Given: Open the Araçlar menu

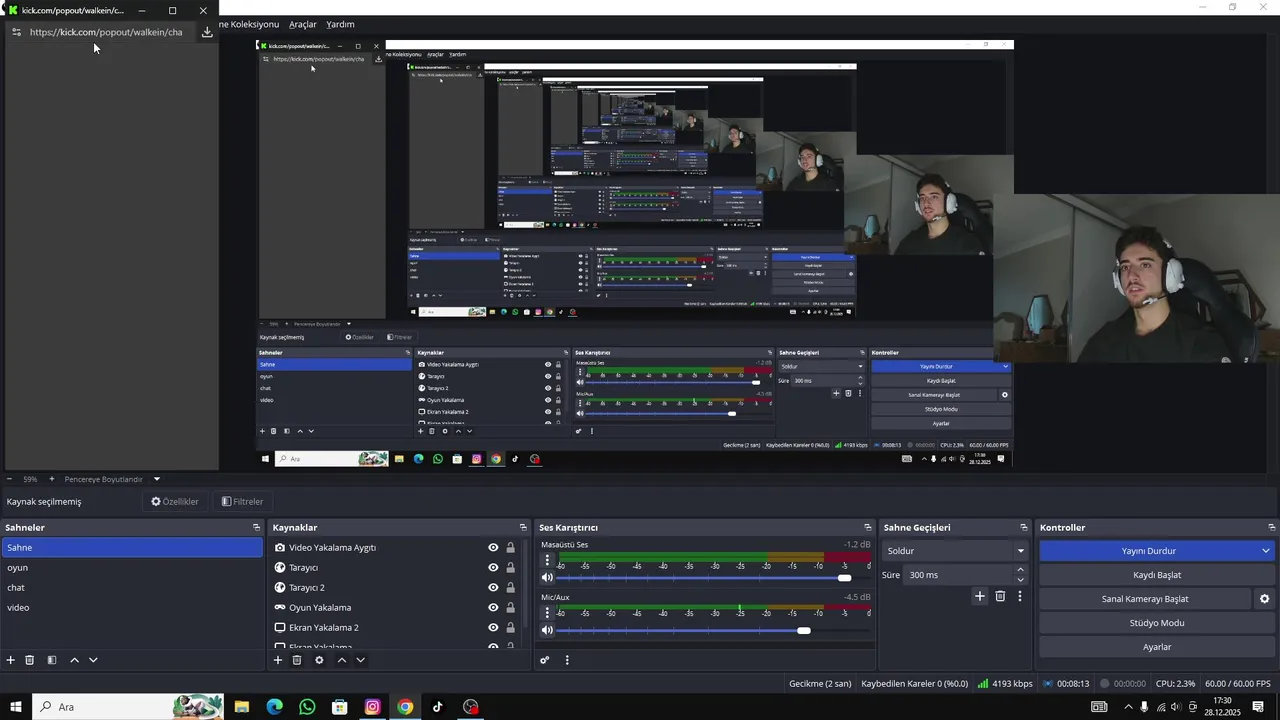Looking at the screenshot, I should tap(303, 24).
